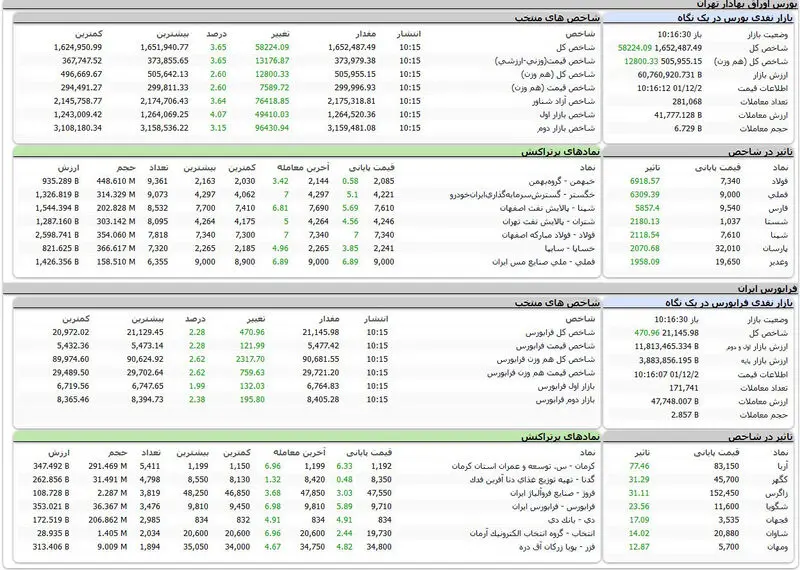Click base market value 3,883,856.195 B
Viewport: 800px width, 570px height.
(x=669, y=360)
